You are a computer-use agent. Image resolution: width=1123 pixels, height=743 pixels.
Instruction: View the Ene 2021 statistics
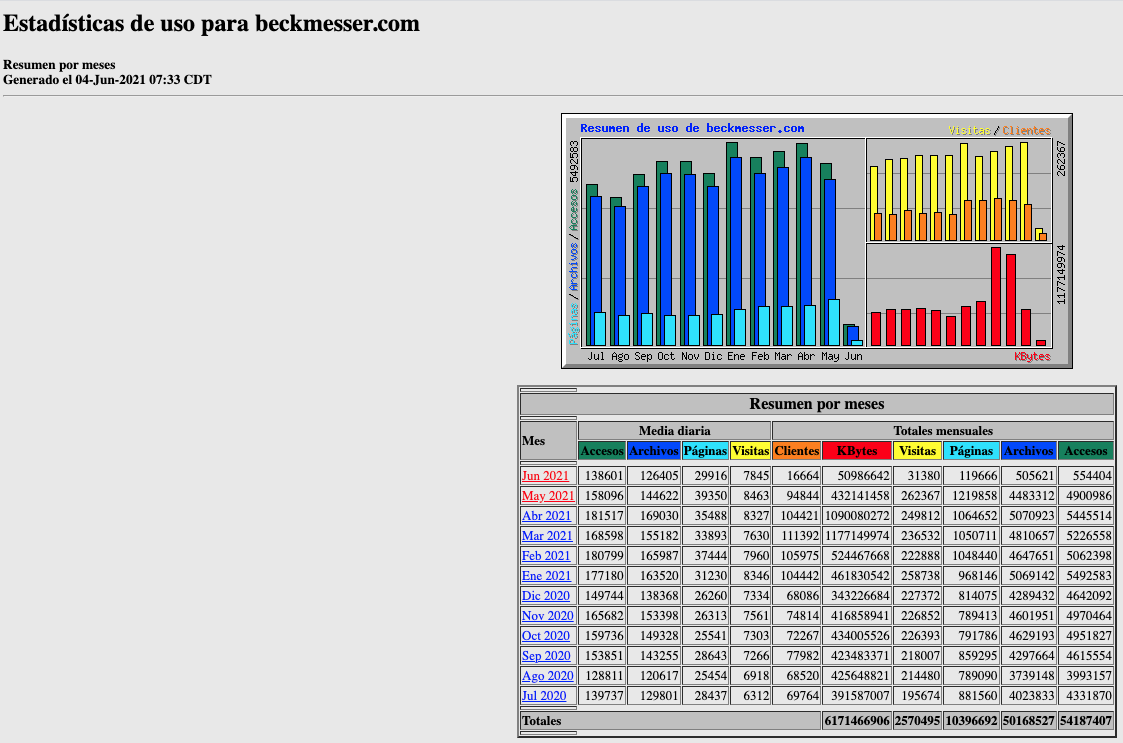click(x=546, y=576)
